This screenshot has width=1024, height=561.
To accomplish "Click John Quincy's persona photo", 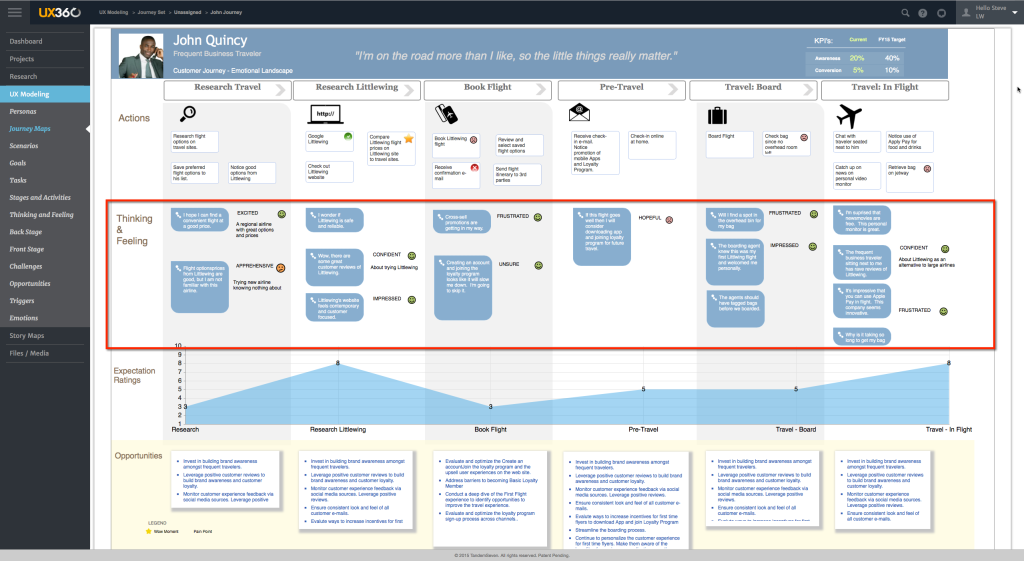I will point(141,56).
